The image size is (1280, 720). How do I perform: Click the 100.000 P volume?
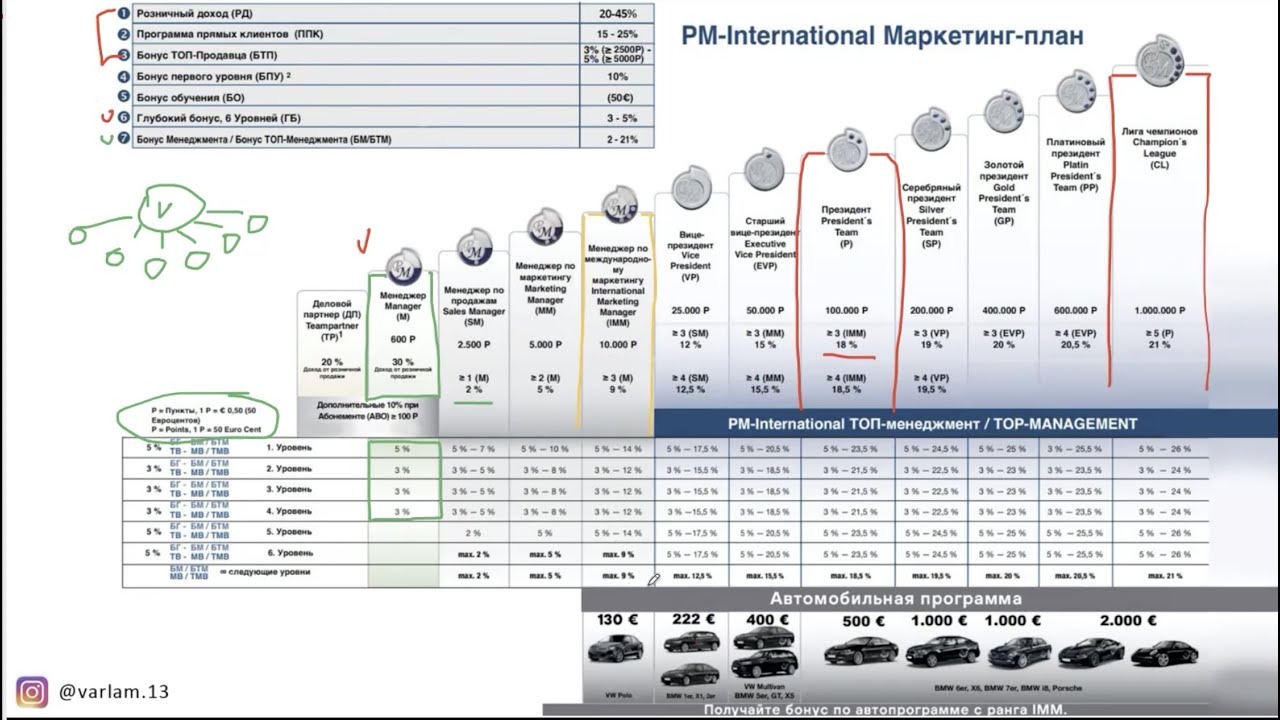847,311
